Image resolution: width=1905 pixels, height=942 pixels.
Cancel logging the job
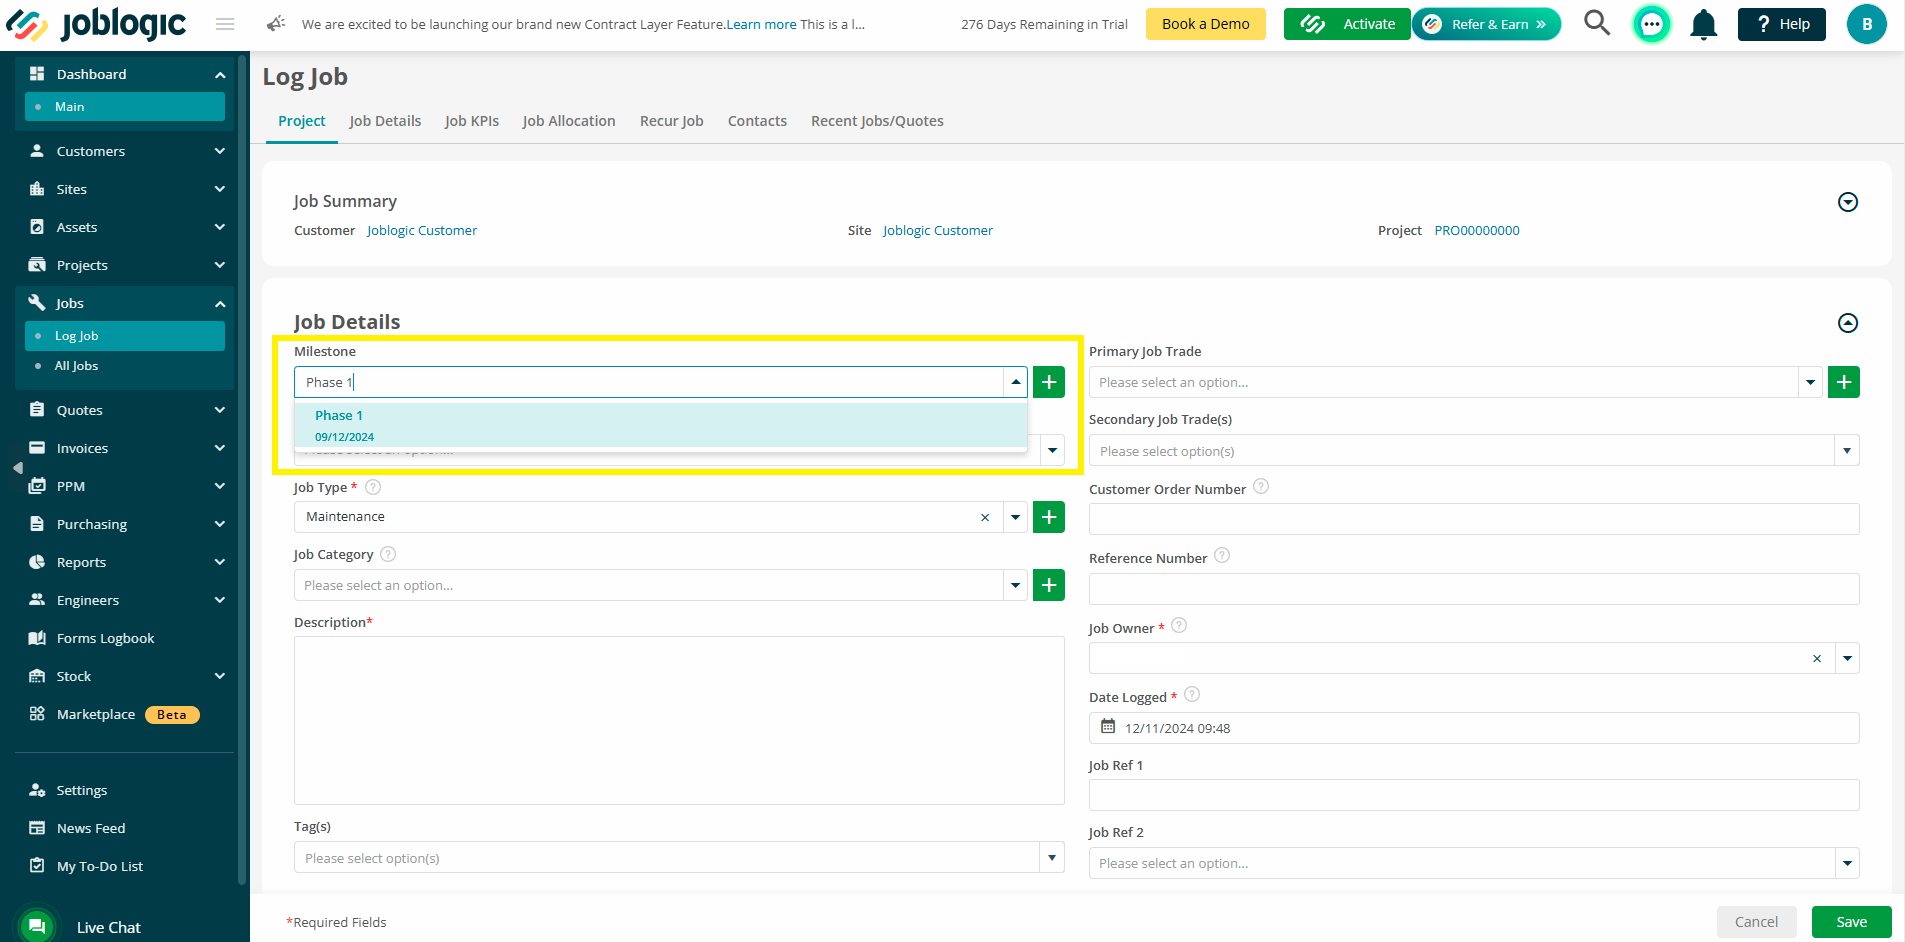(x=1757, y=922)
